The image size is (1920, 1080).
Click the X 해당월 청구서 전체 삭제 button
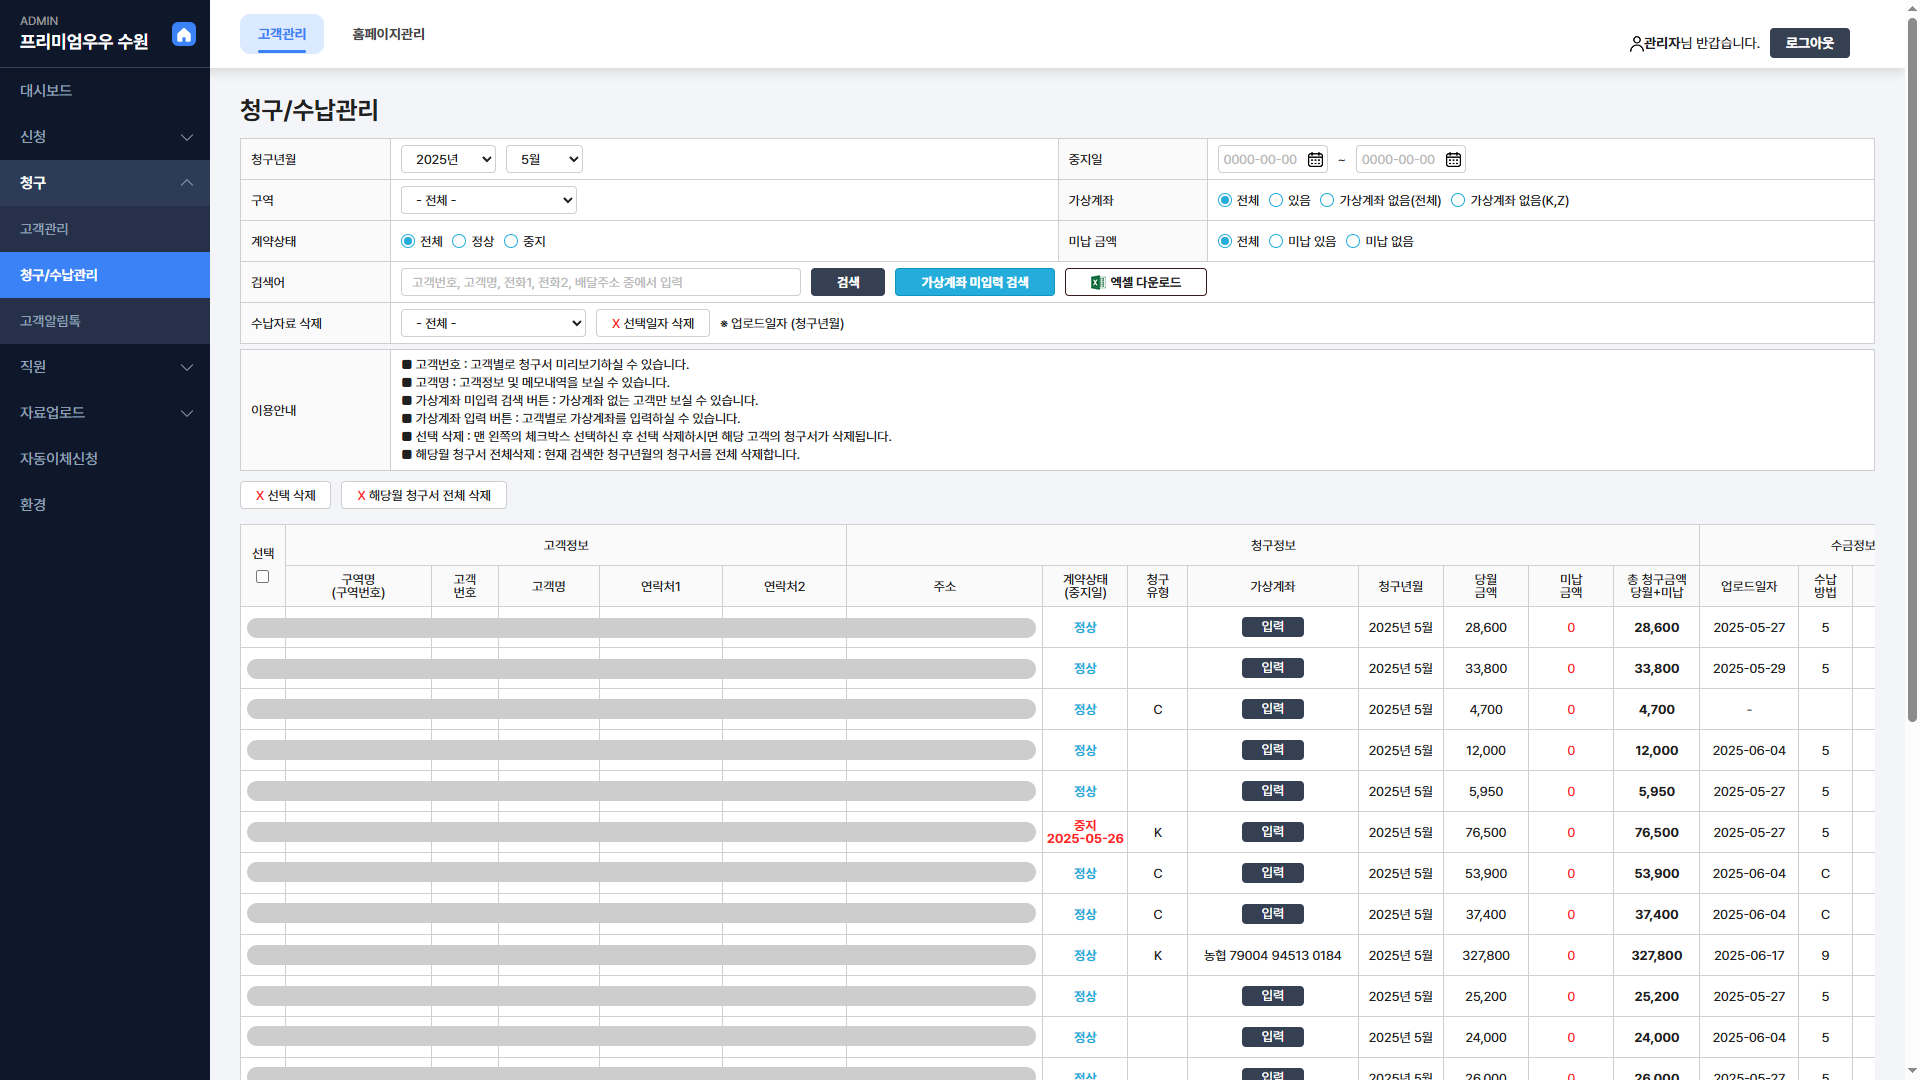[x=423, y=496]
